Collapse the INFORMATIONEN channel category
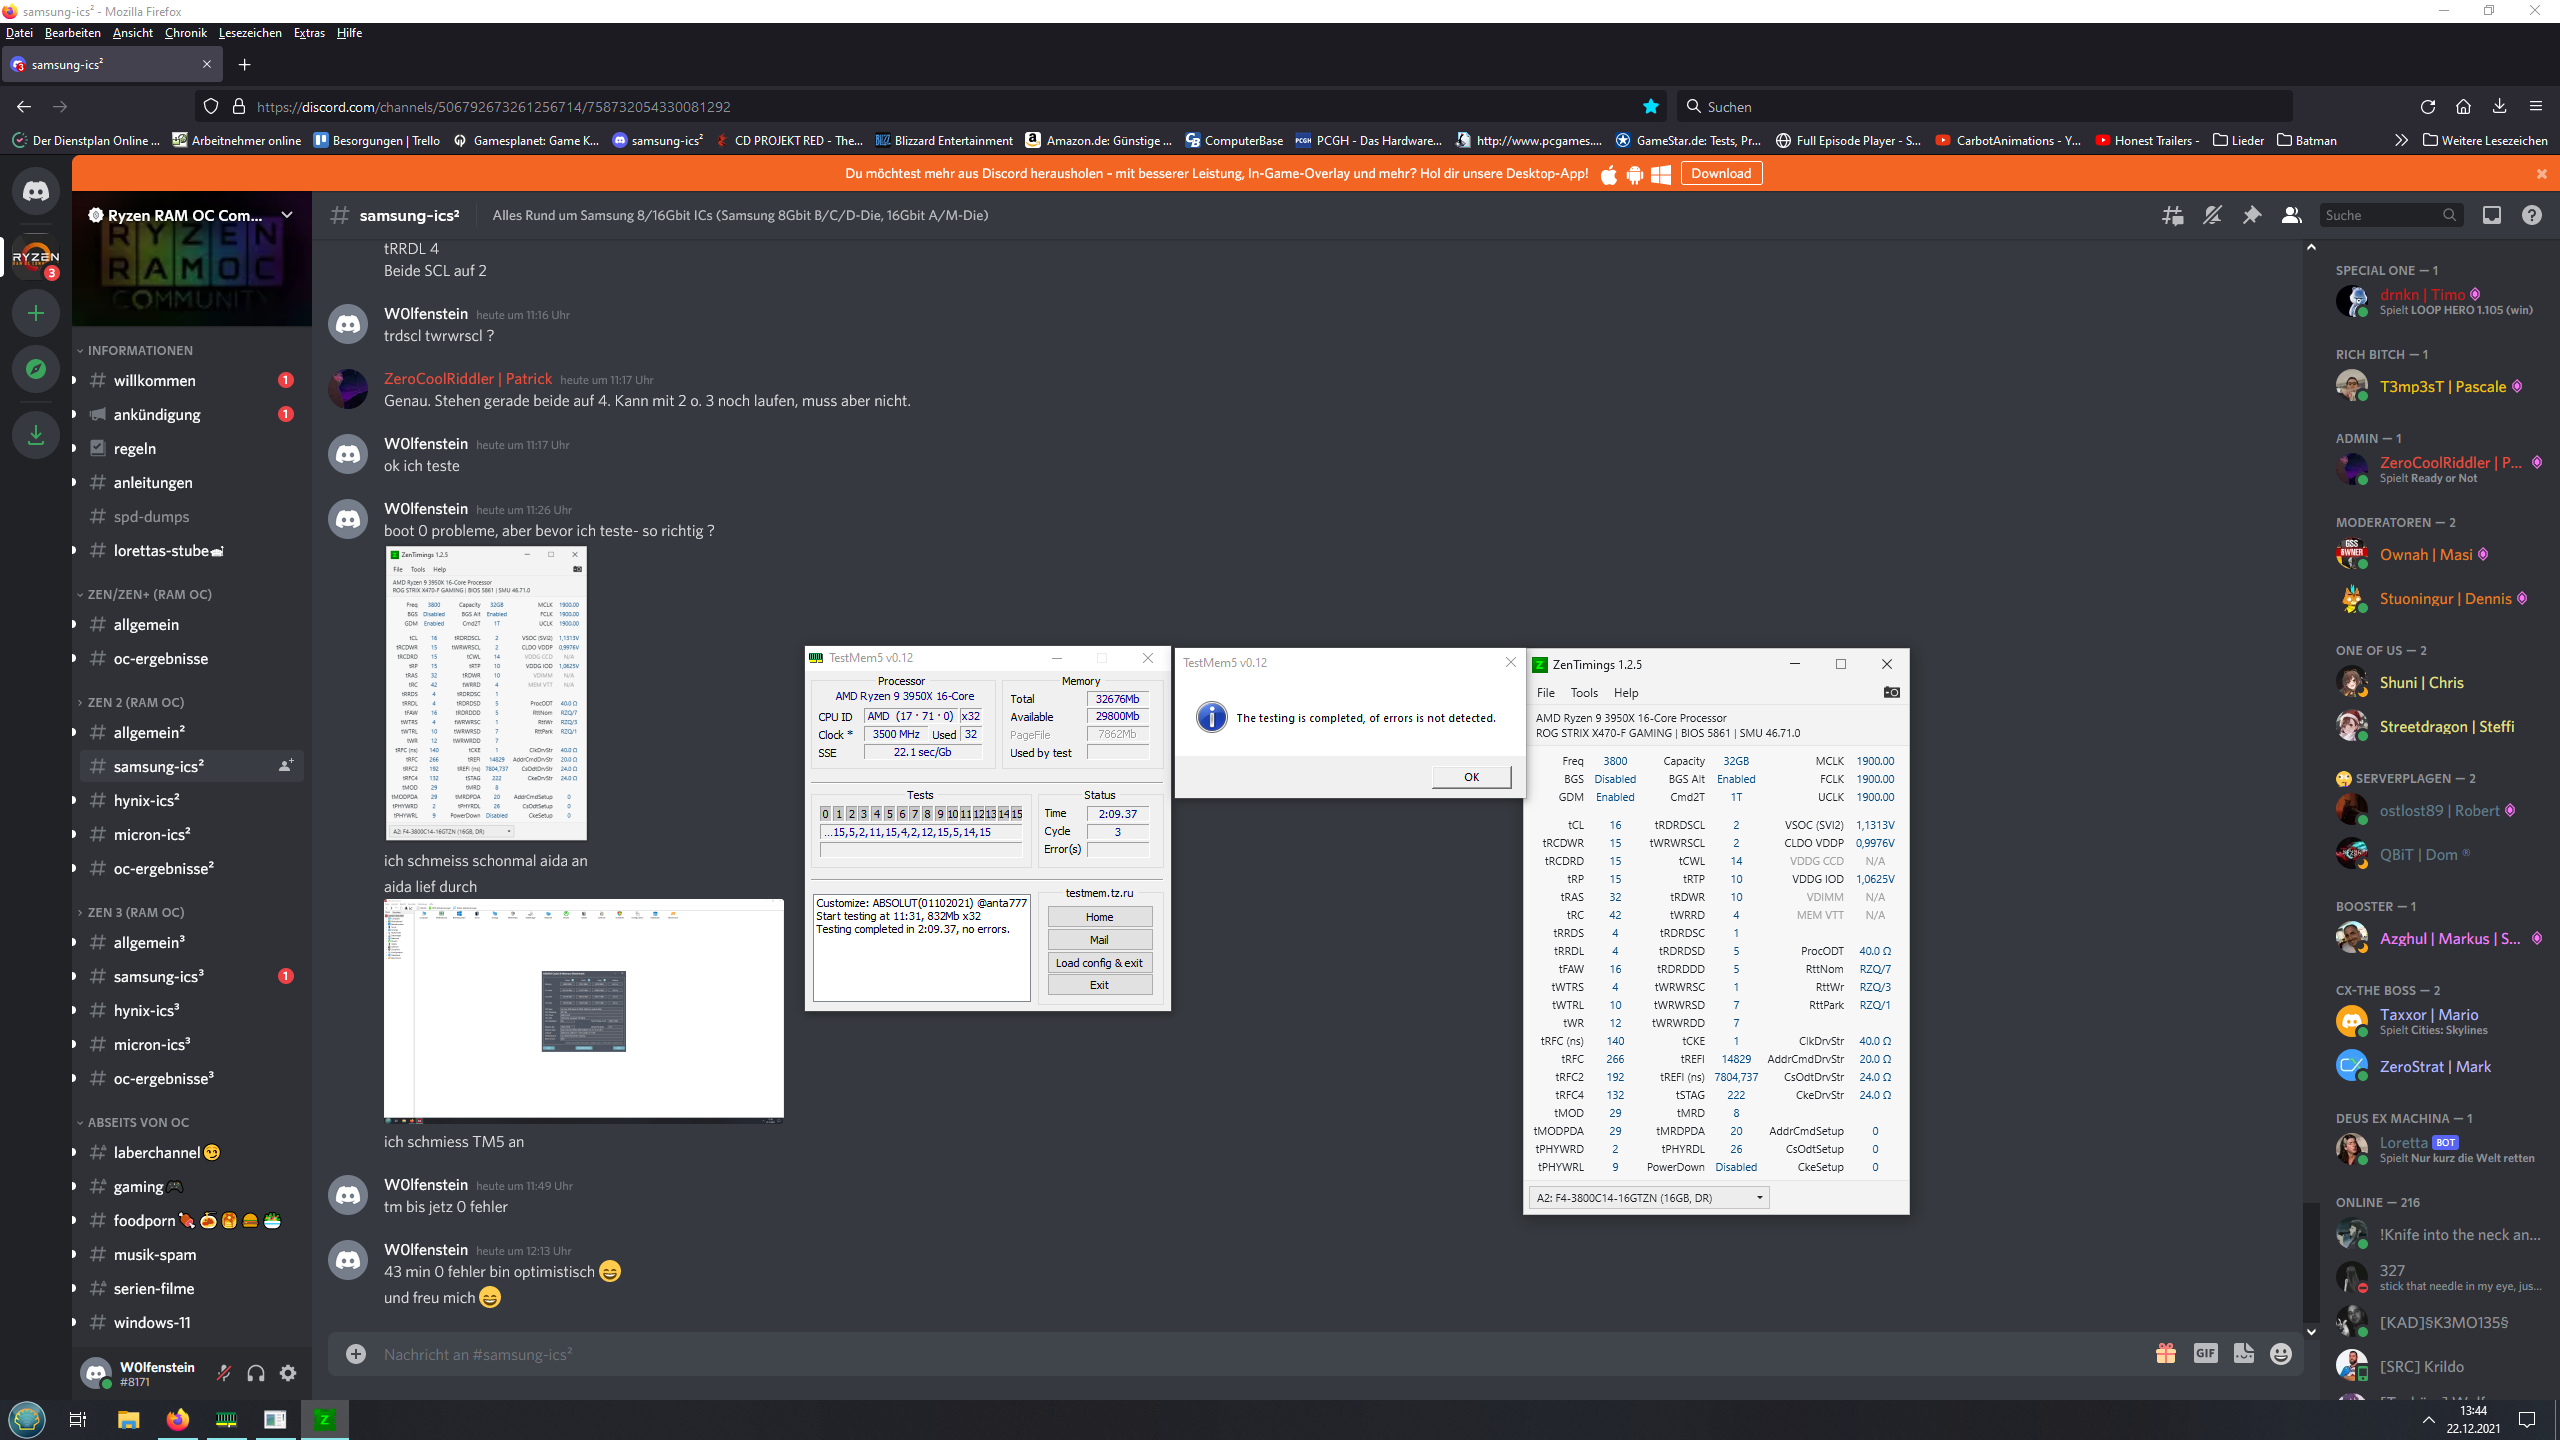 (139, 350)
